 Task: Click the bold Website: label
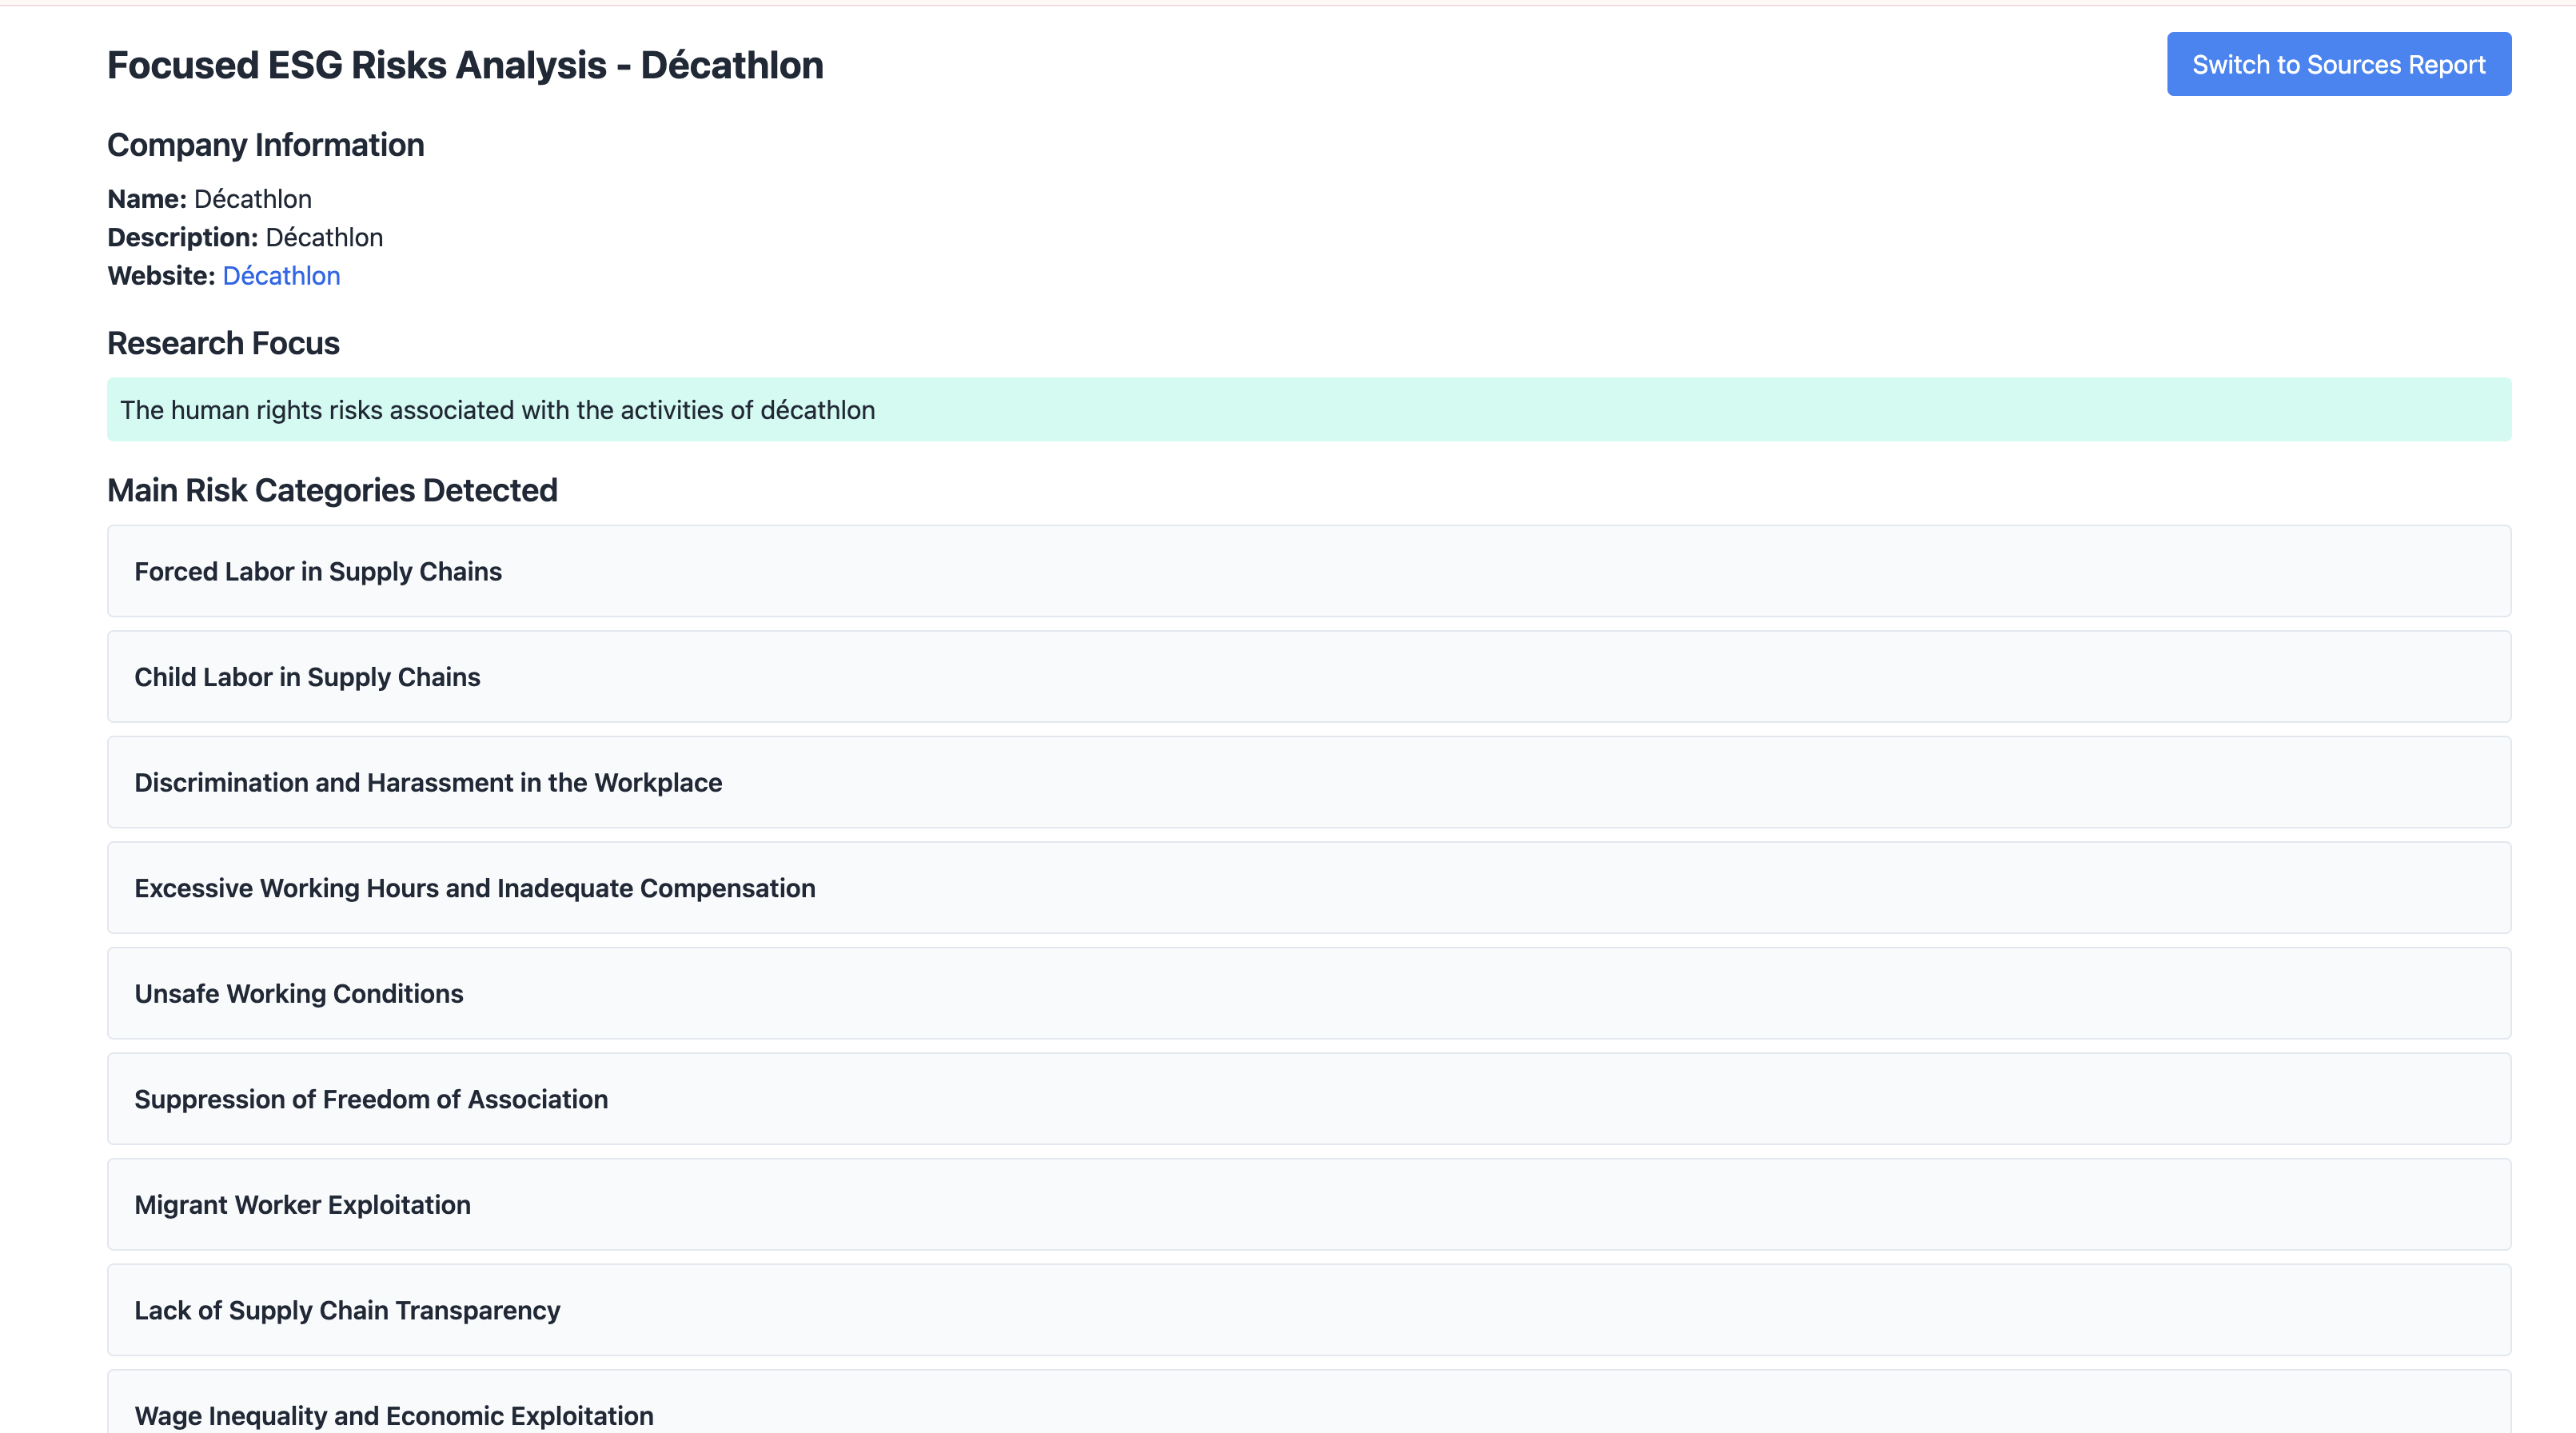[x=161, y=276]
